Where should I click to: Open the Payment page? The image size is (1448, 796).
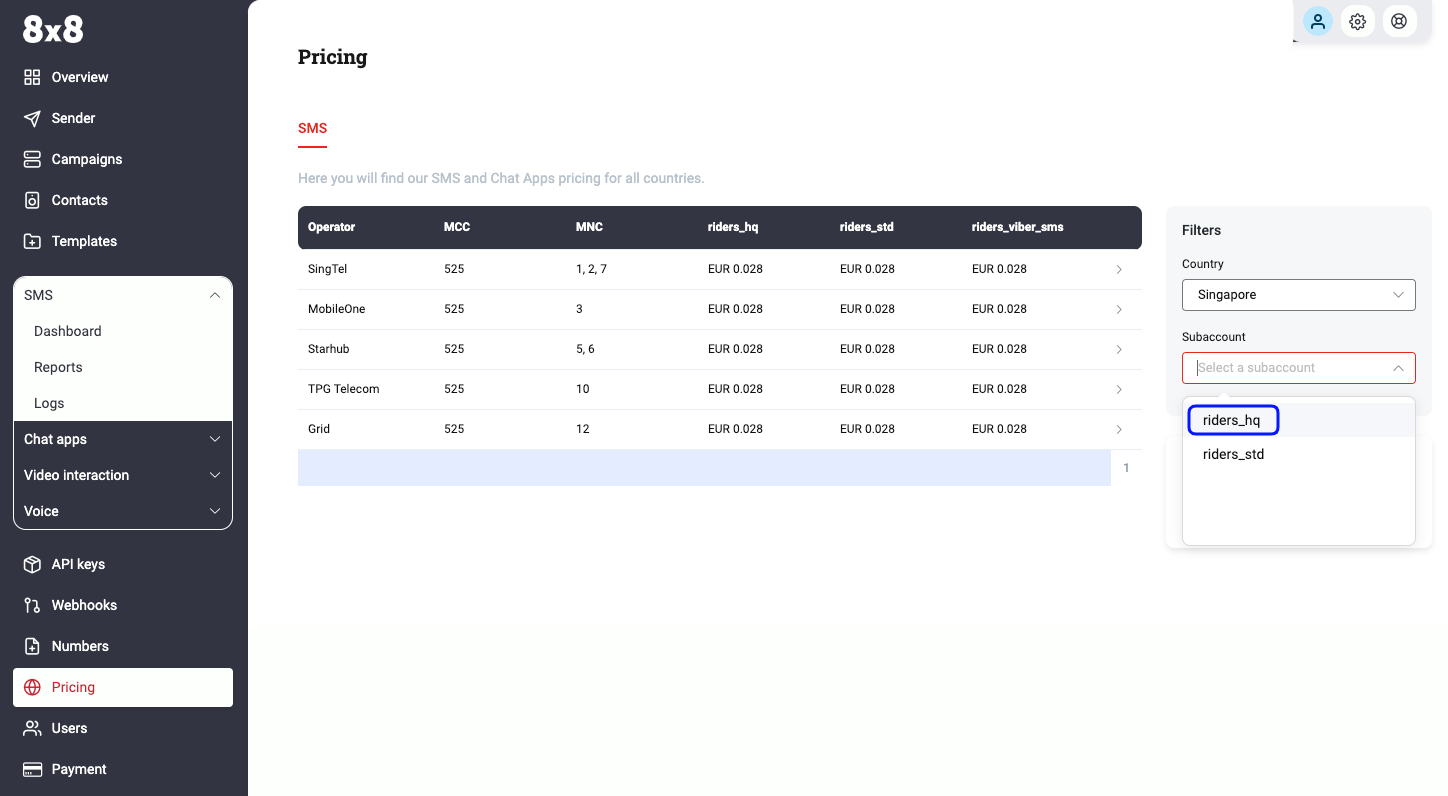coord(78,769)
